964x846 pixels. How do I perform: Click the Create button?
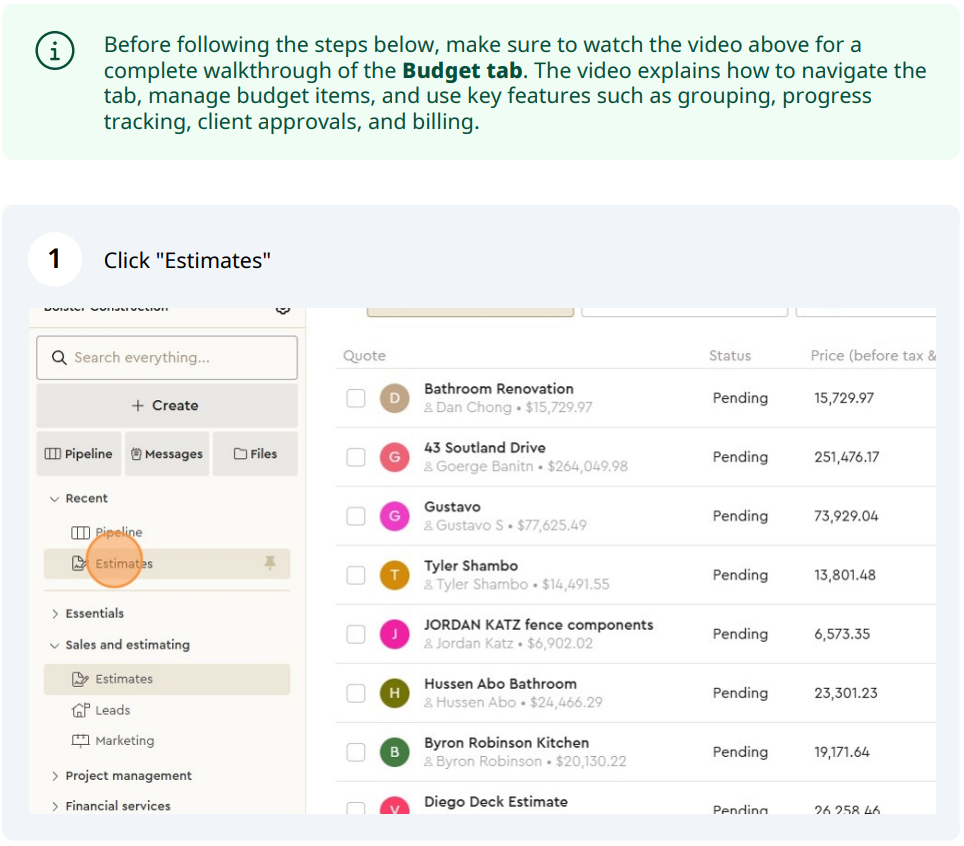tap(166, 406)
